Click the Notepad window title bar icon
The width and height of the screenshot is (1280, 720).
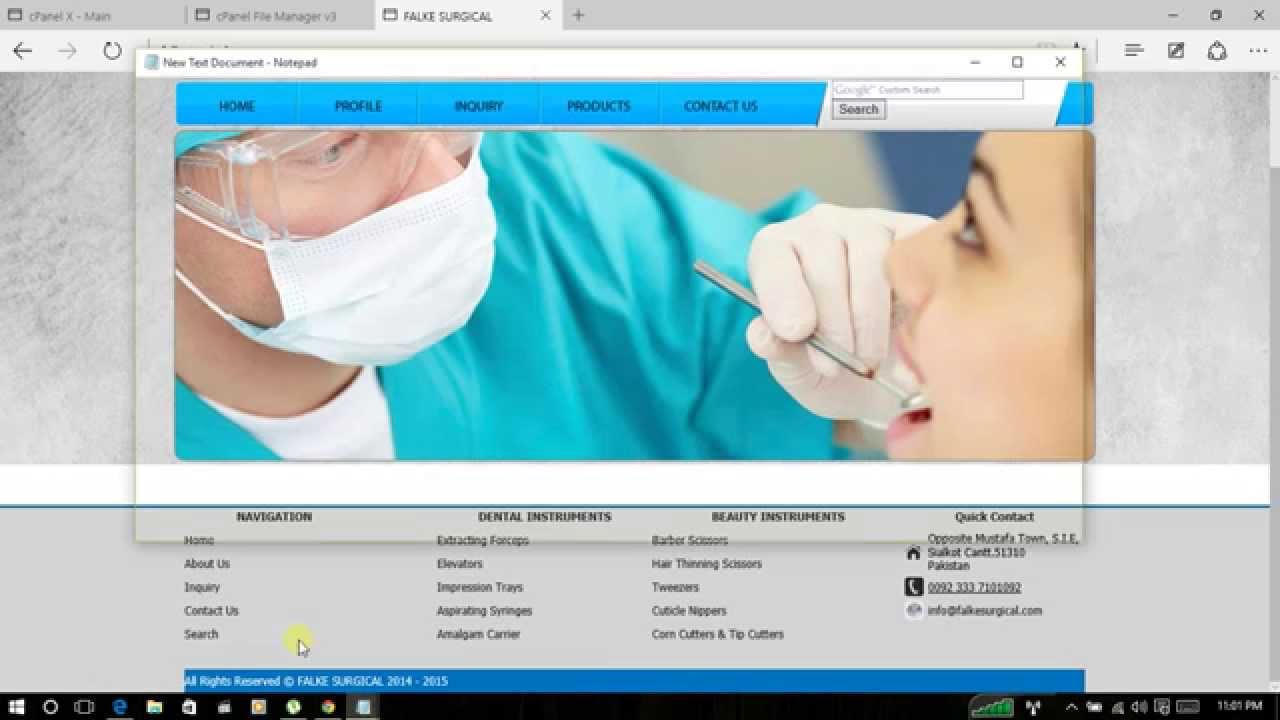(x=152, y=62)
